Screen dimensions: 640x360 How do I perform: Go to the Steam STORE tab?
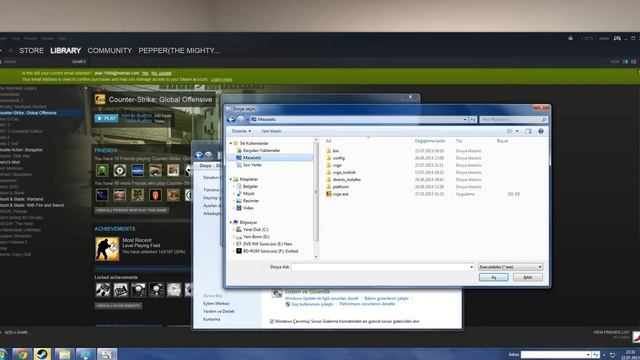[x=31, y=51]
